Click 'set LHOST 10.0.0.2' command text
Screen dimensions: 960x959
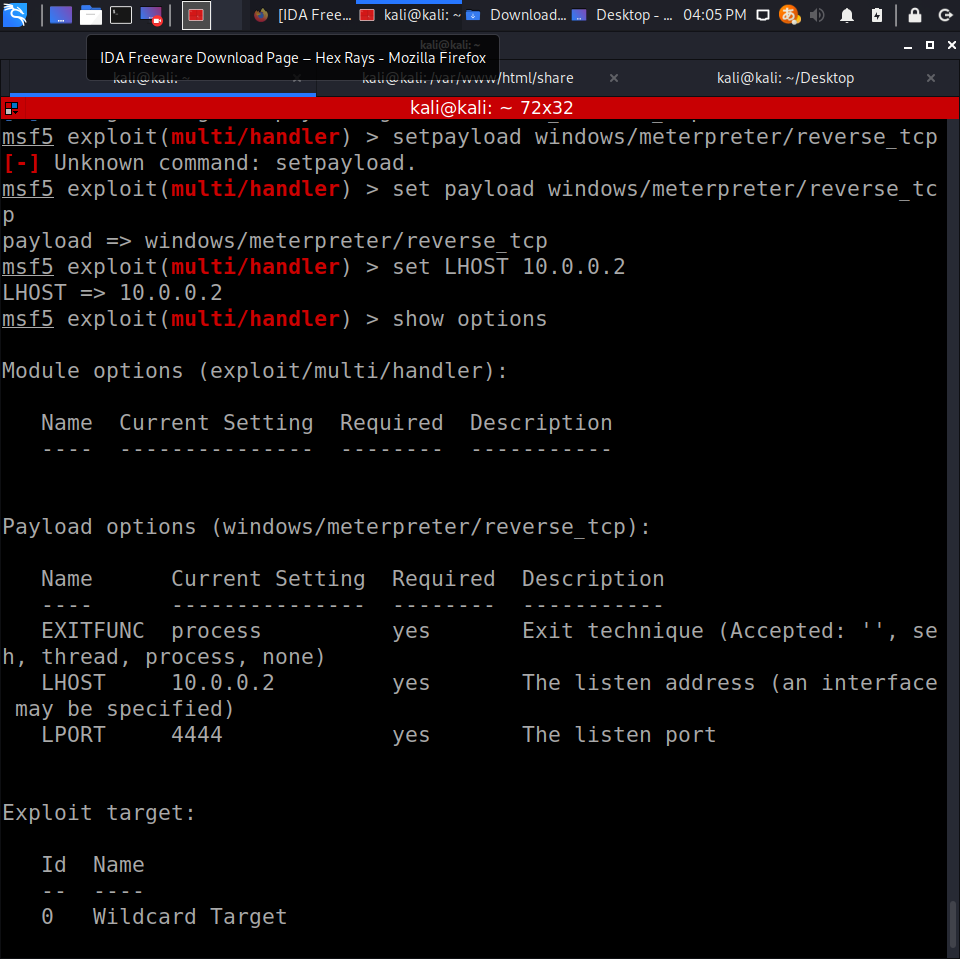tap(509, 267)
